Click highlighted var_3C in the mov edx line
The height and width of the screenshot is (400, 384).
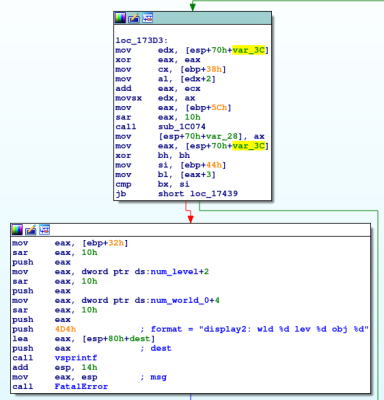[x=249, y=50]
